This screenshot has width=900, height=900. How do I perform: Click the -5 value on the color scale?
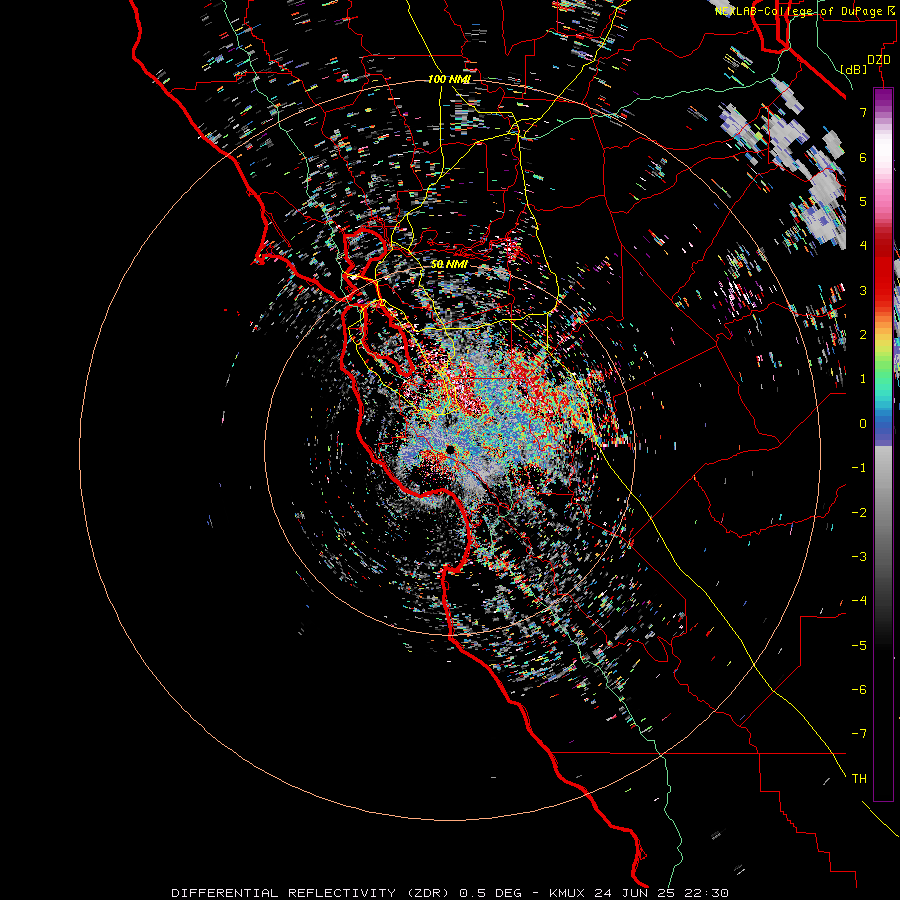pyautogui.click(x=859, y=646)
